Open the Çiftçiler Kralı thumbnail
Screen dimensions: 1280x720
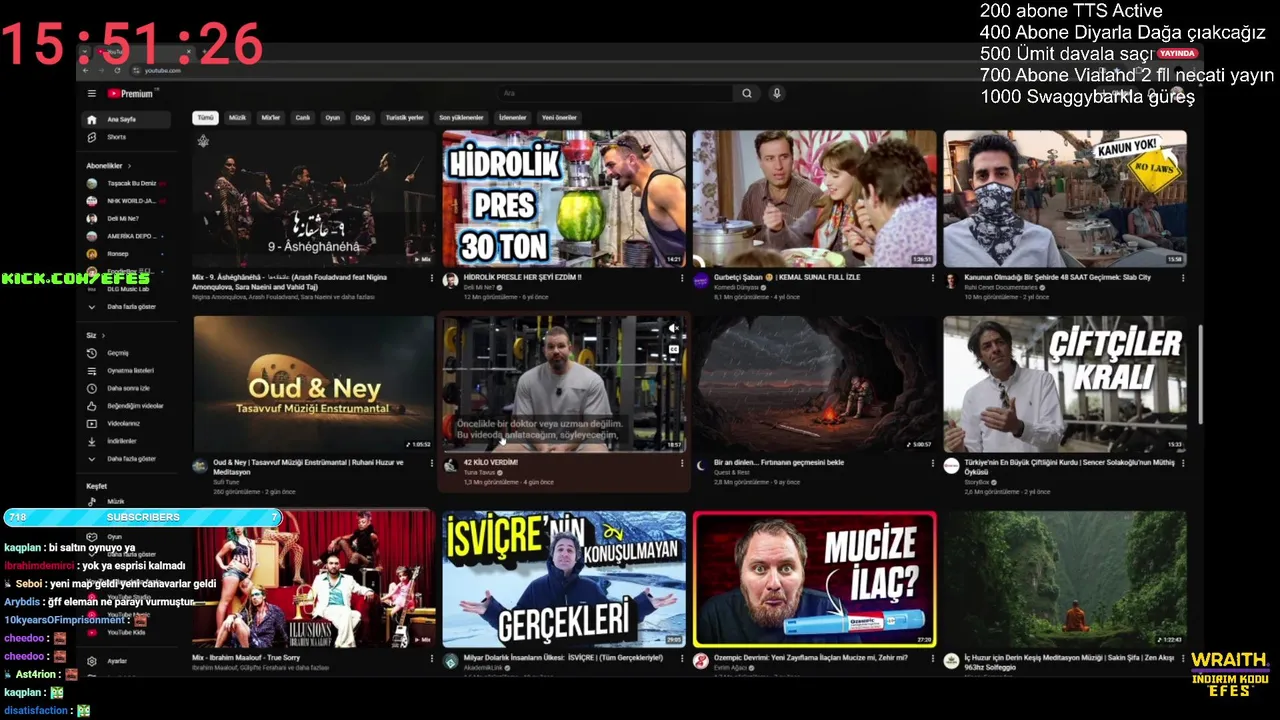(x=1065, y=384)
